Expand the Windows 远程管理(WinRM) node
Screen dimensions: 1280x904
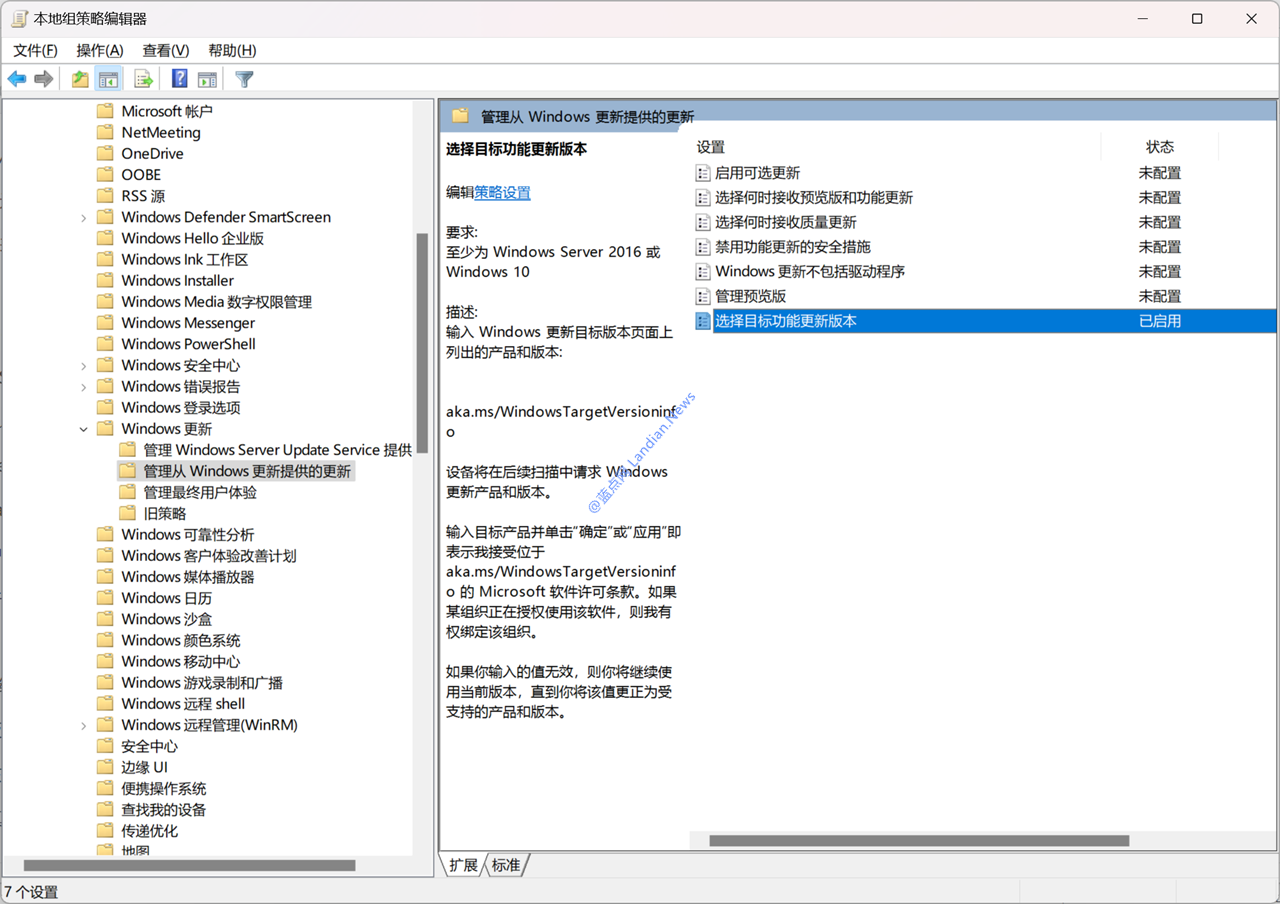pyautogui.click(x=84, y=725)
